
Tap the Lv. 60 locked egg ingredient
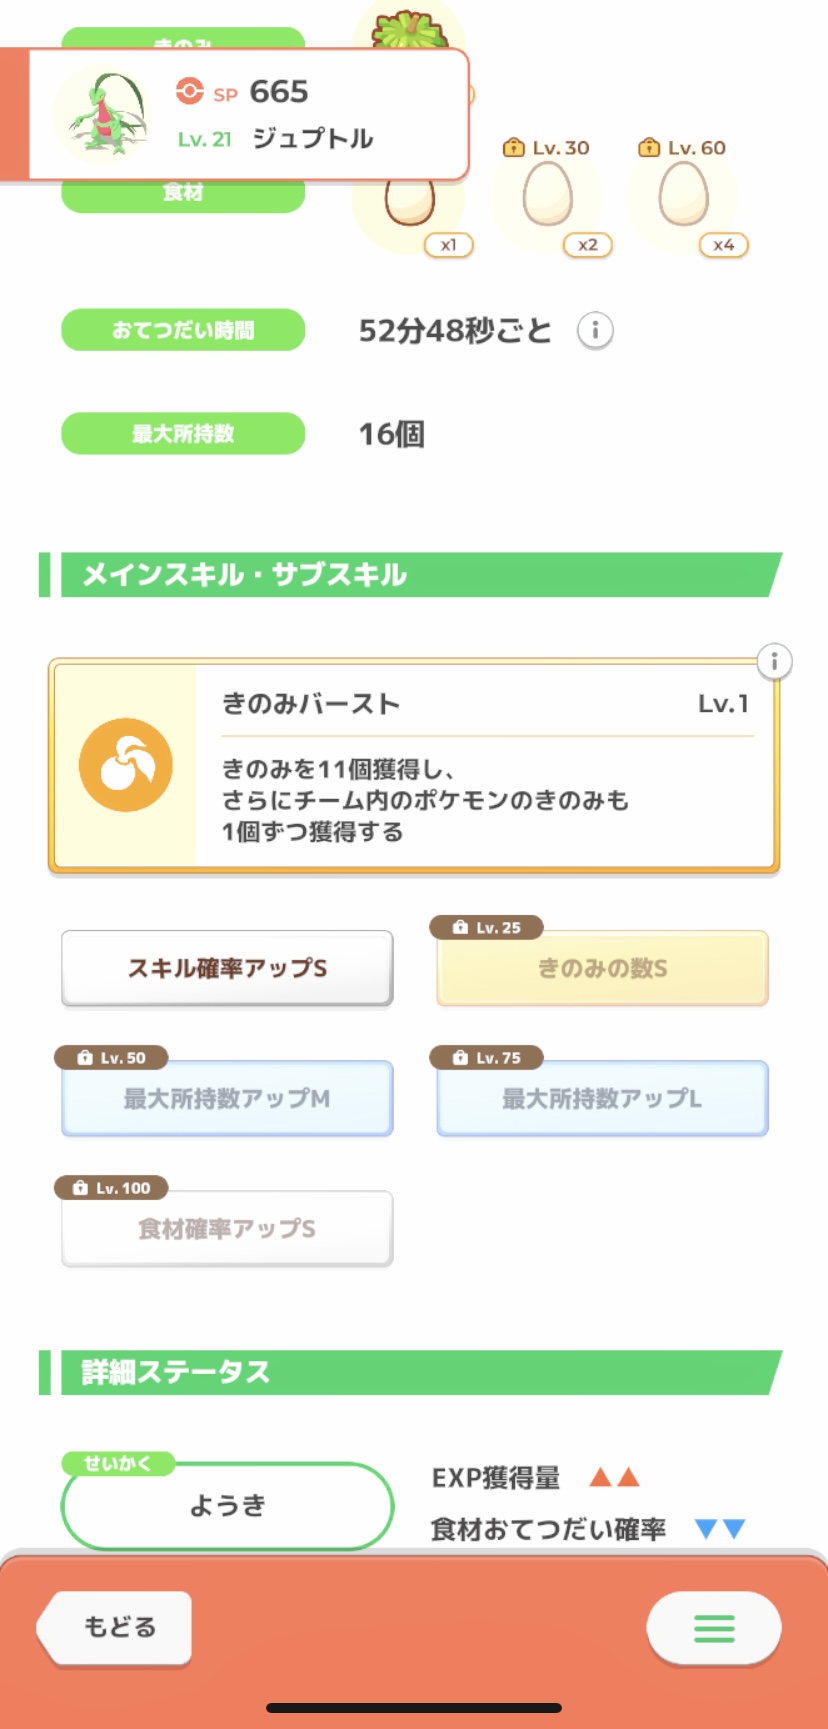click(684, 195)
